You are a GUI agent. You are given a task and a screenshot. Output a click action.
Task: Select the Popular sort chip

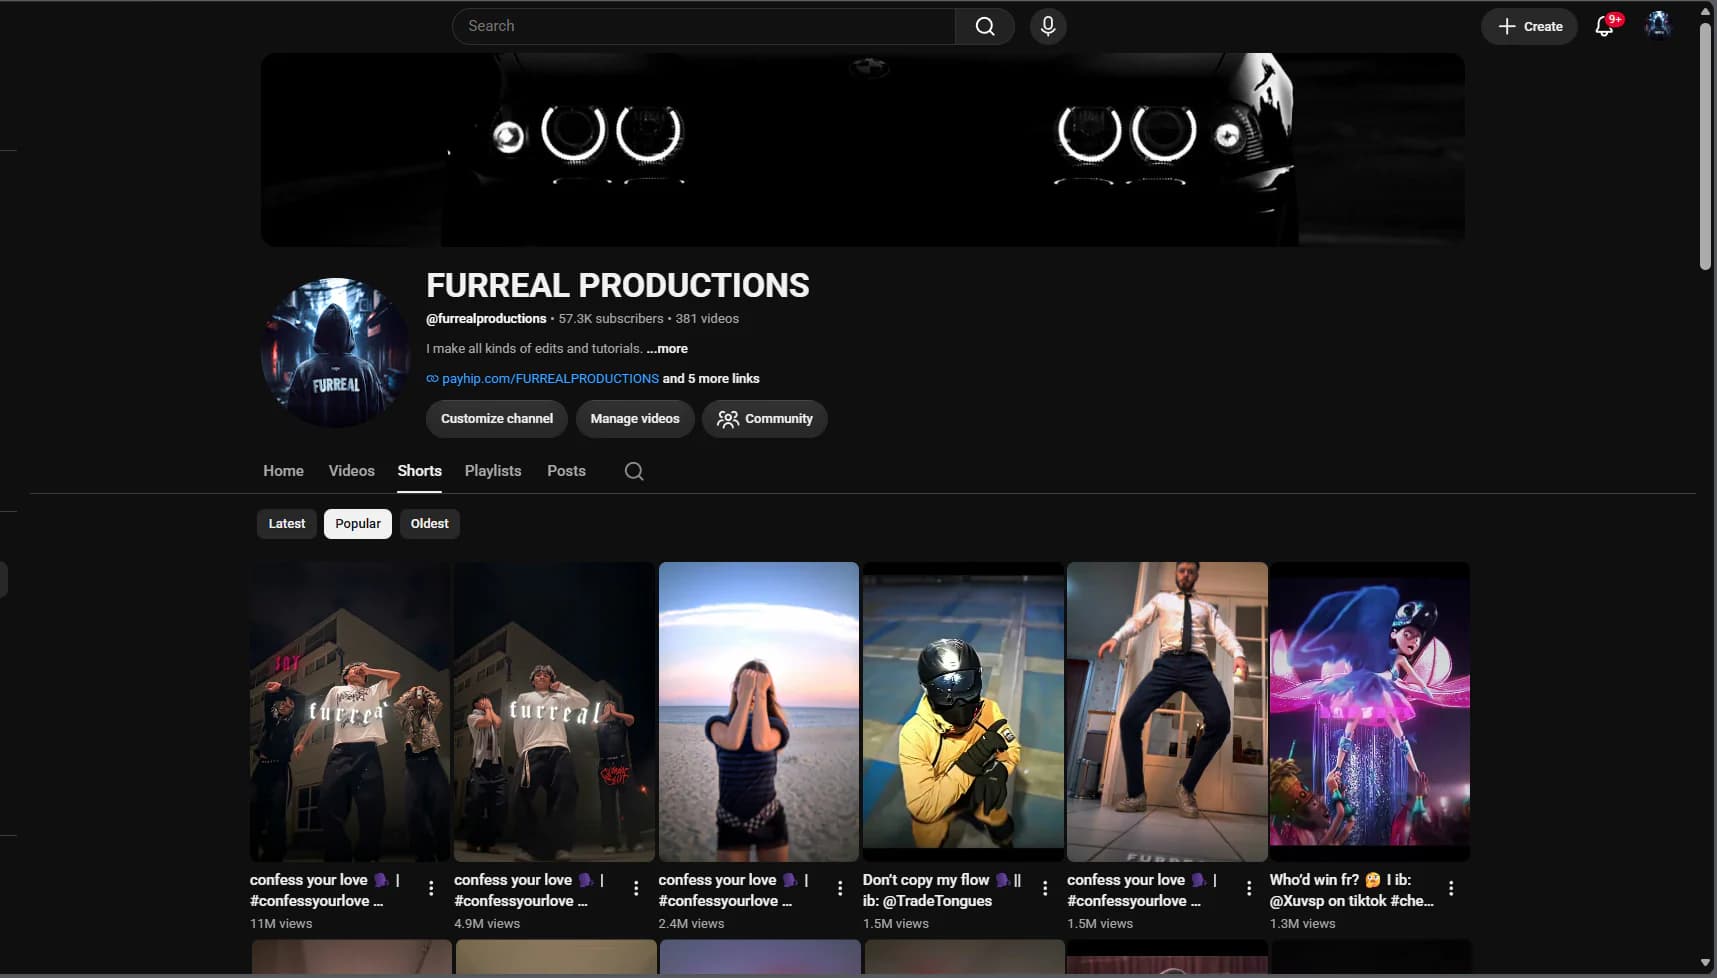tap(358, 524)
